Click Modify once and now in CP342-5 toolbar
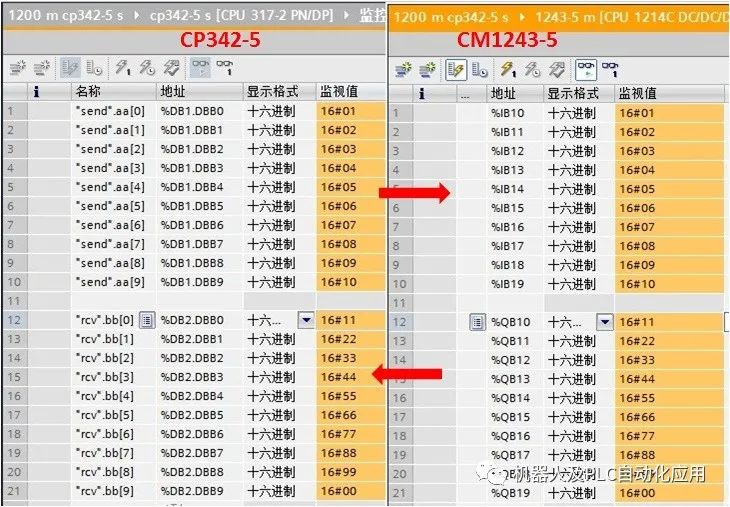The height and width of the screenshot is (507, 730). click(x=123, y=68)
